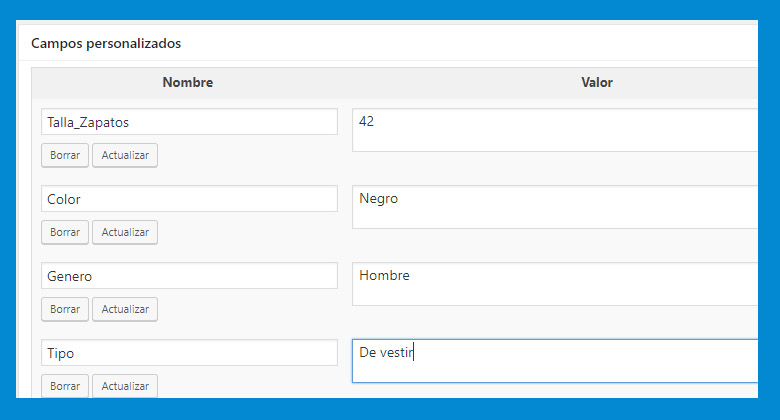The height and width of the screenshot is (420, 780).
Task: Click Actualizar under the Color field
Action: (125, 232)
